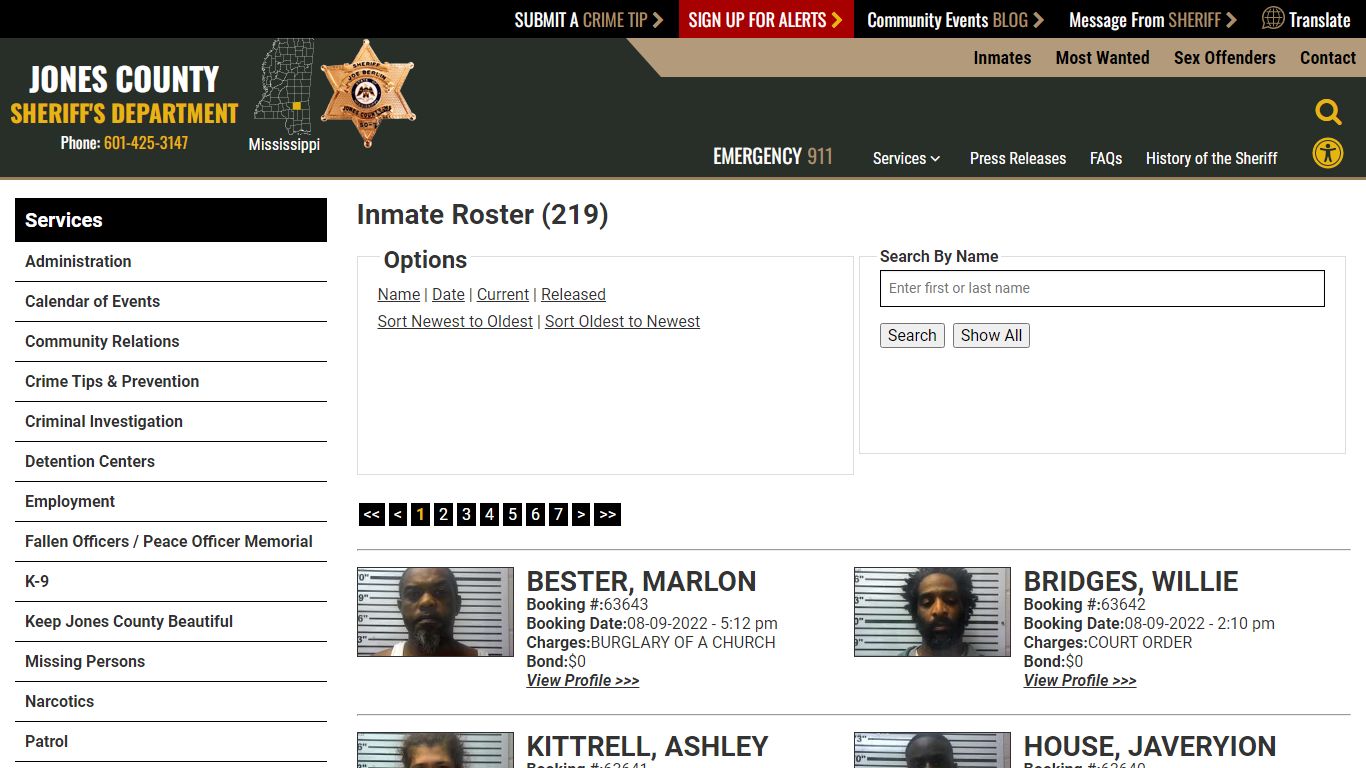This screenshot has width=1366, height=768.
Task: Click the sheriff star badge logo
Action: [x=367, y=93]
